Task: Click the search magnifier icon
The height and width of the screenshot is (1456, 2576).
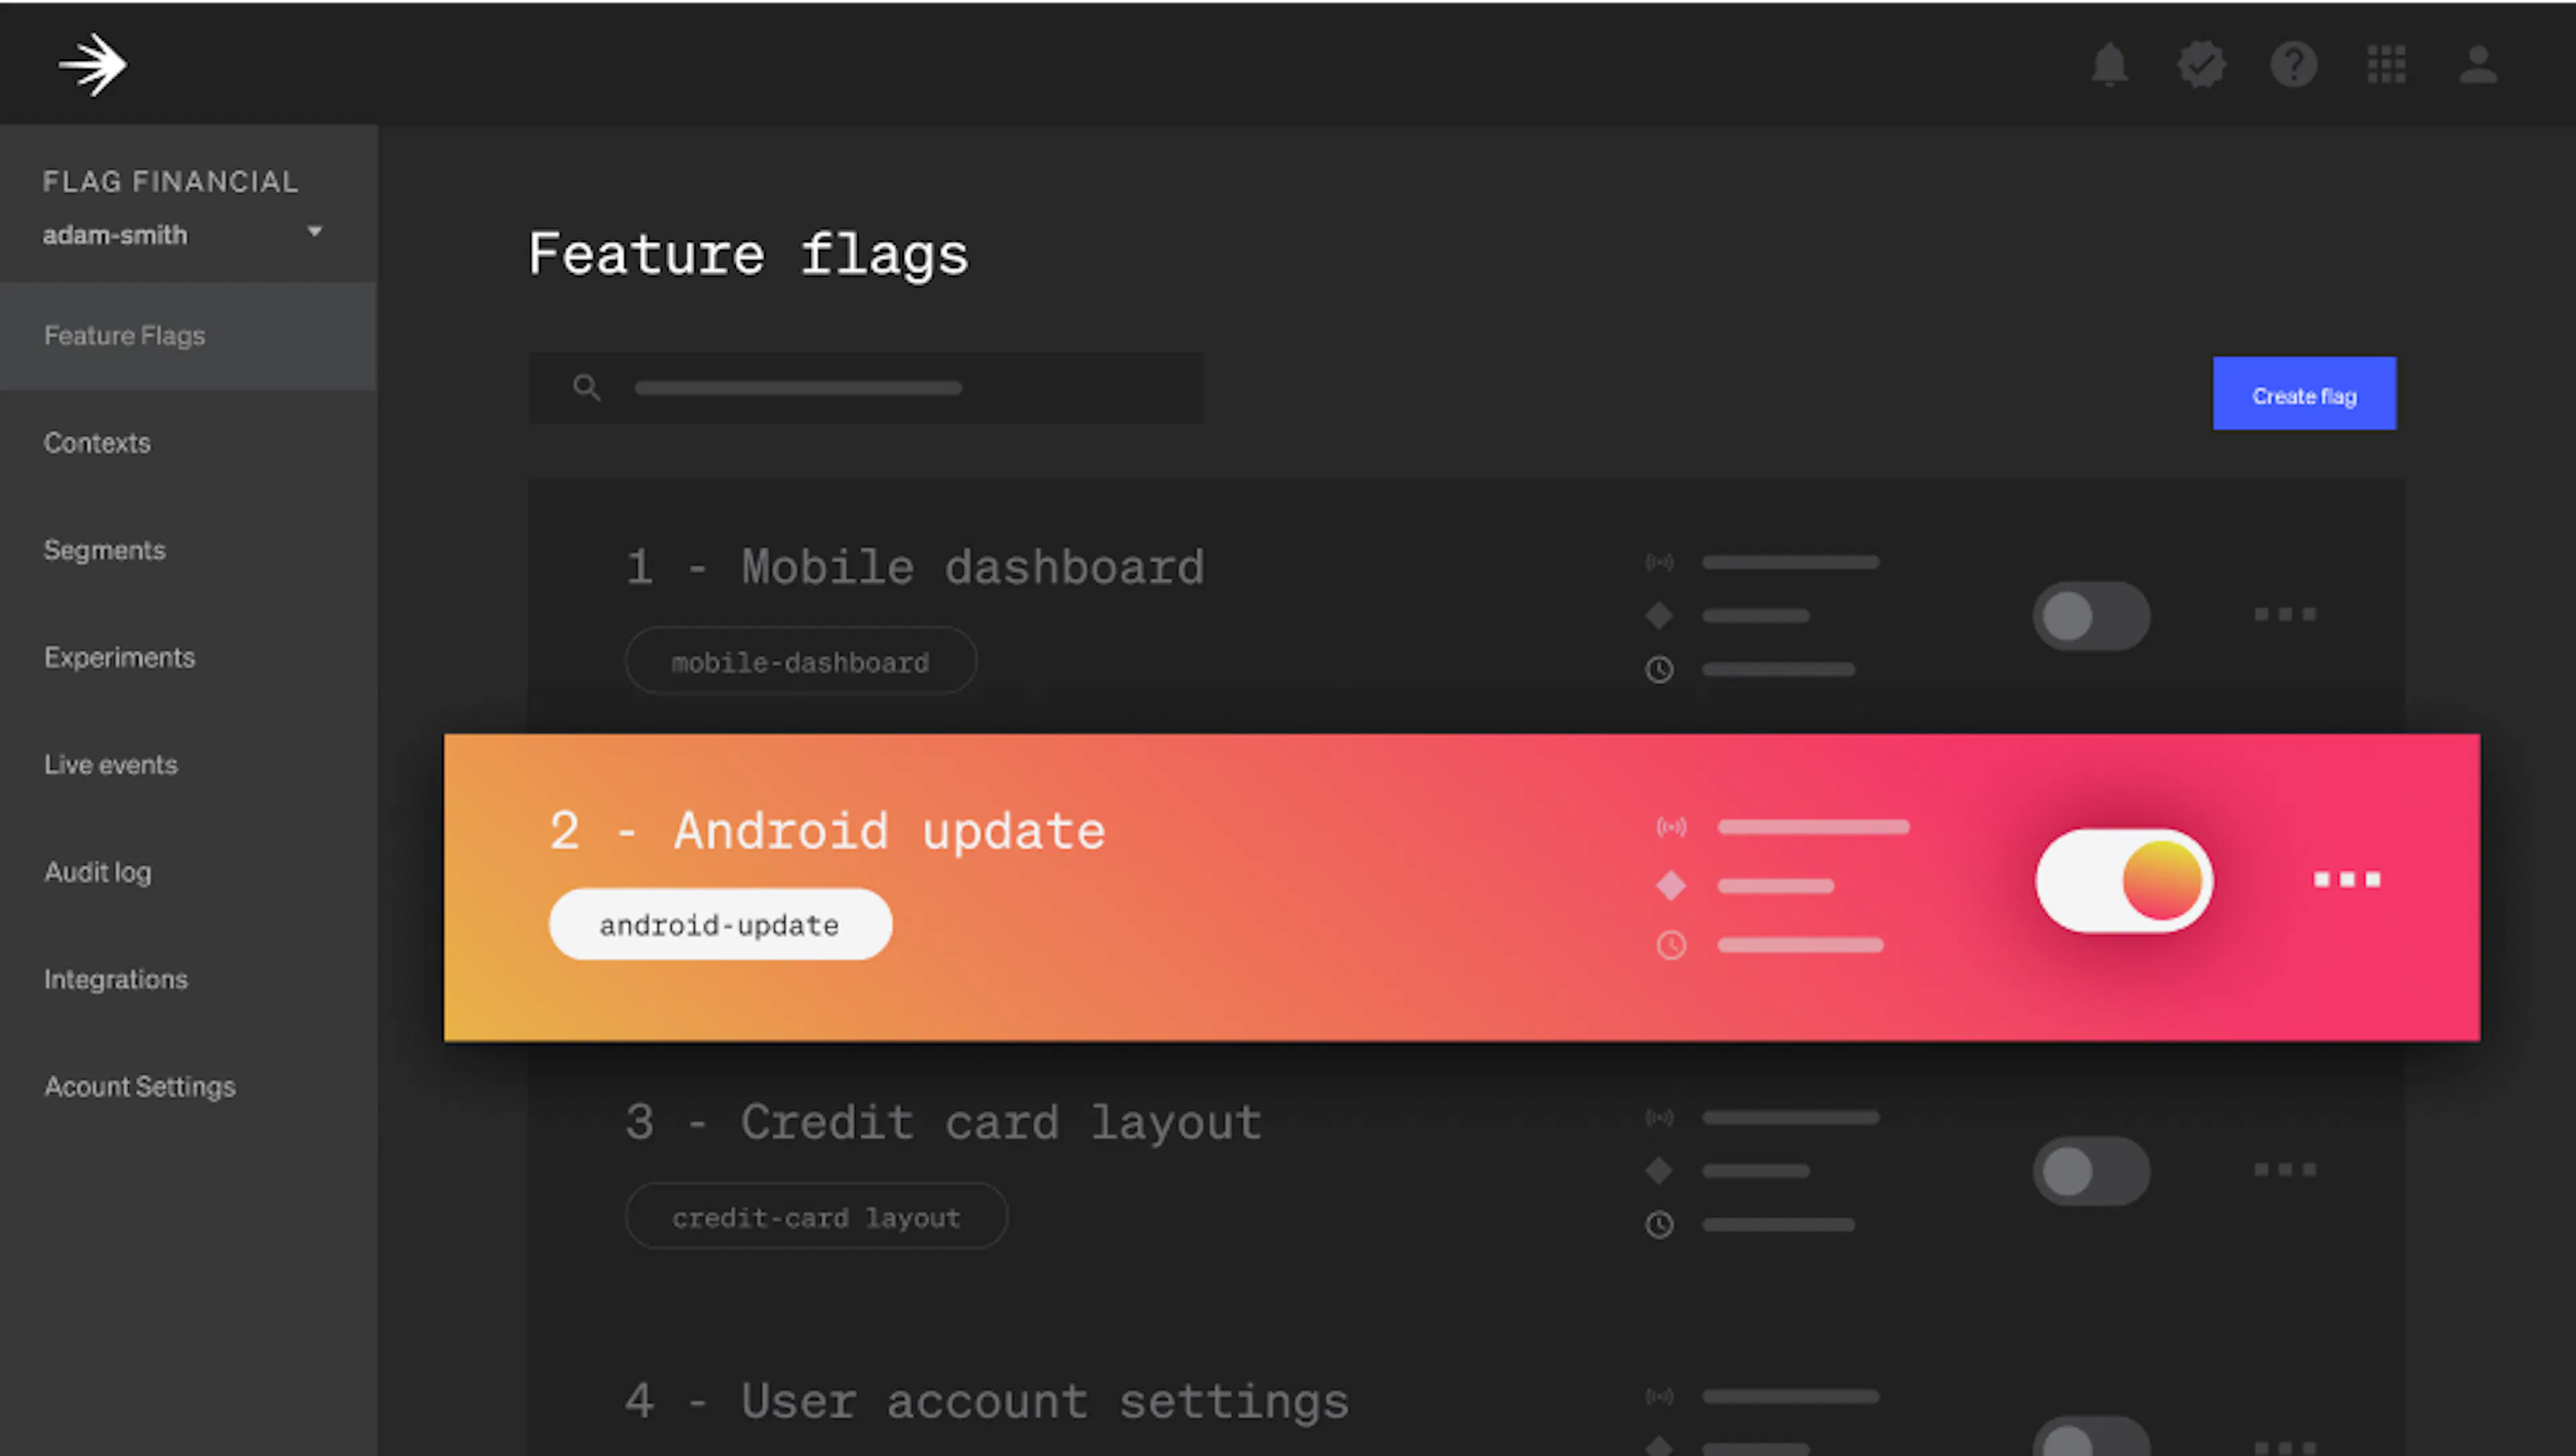Action: pos(587,388)
